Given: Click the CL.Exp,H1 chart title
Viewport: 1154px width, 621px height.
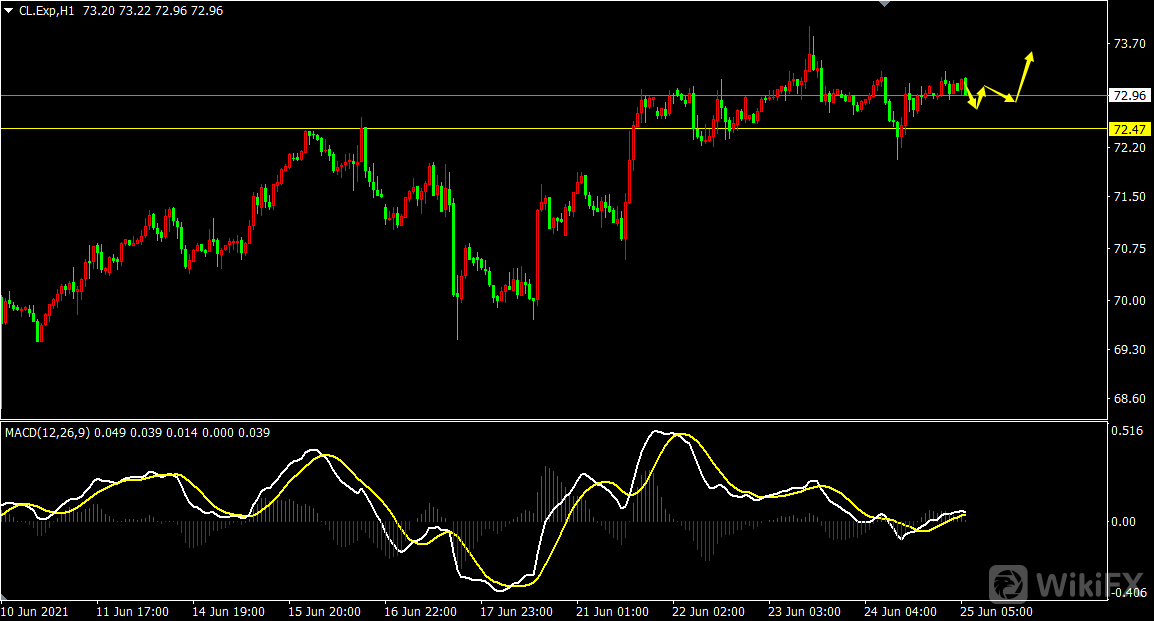Looking at the screenshot, I should 47,11.
